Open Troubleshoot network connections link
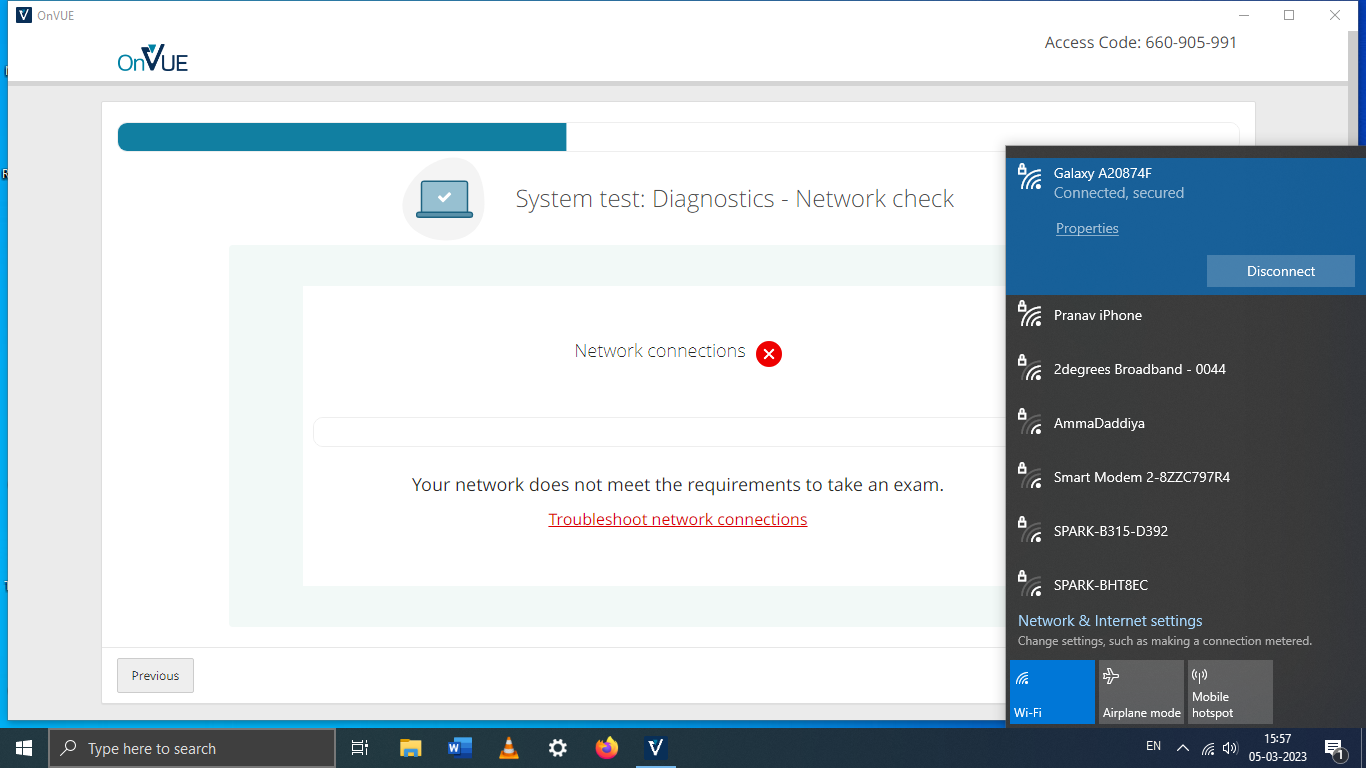This screenshot has width=1366, height=768. click(x=677, y=519)
